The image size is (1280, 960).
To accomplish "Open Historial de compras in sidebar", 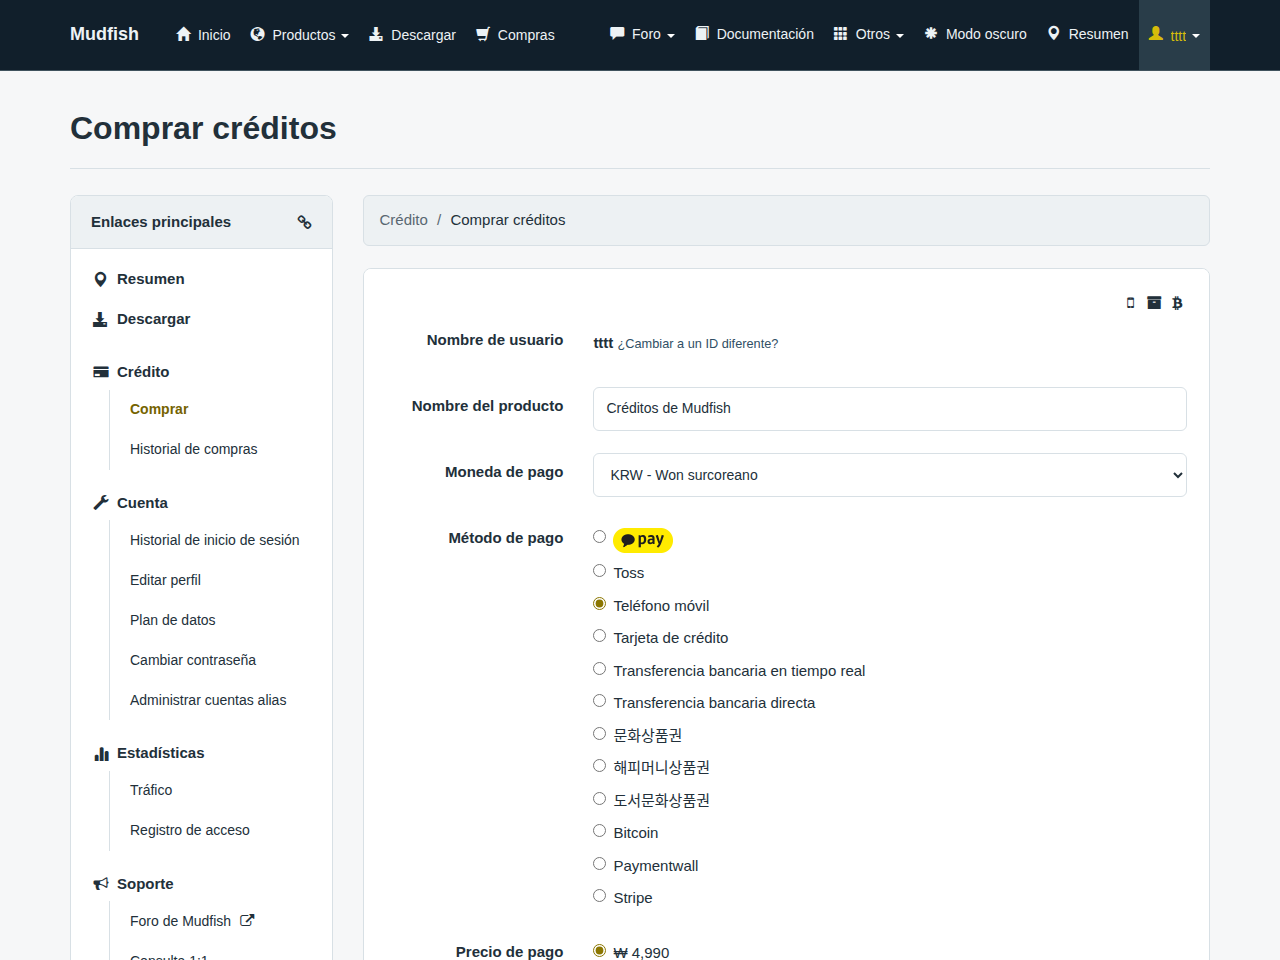I will pos(194,449).
